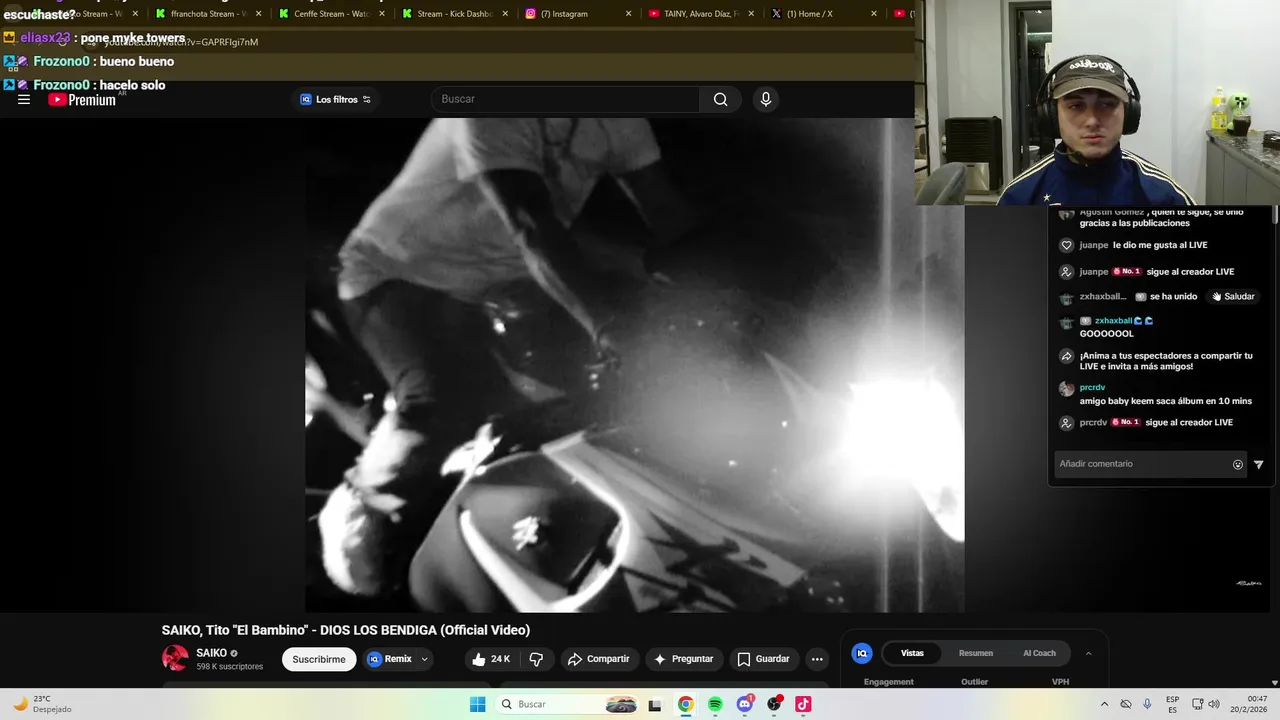
Task: Close the Instagram browser tab
Action: pos(628,14)
